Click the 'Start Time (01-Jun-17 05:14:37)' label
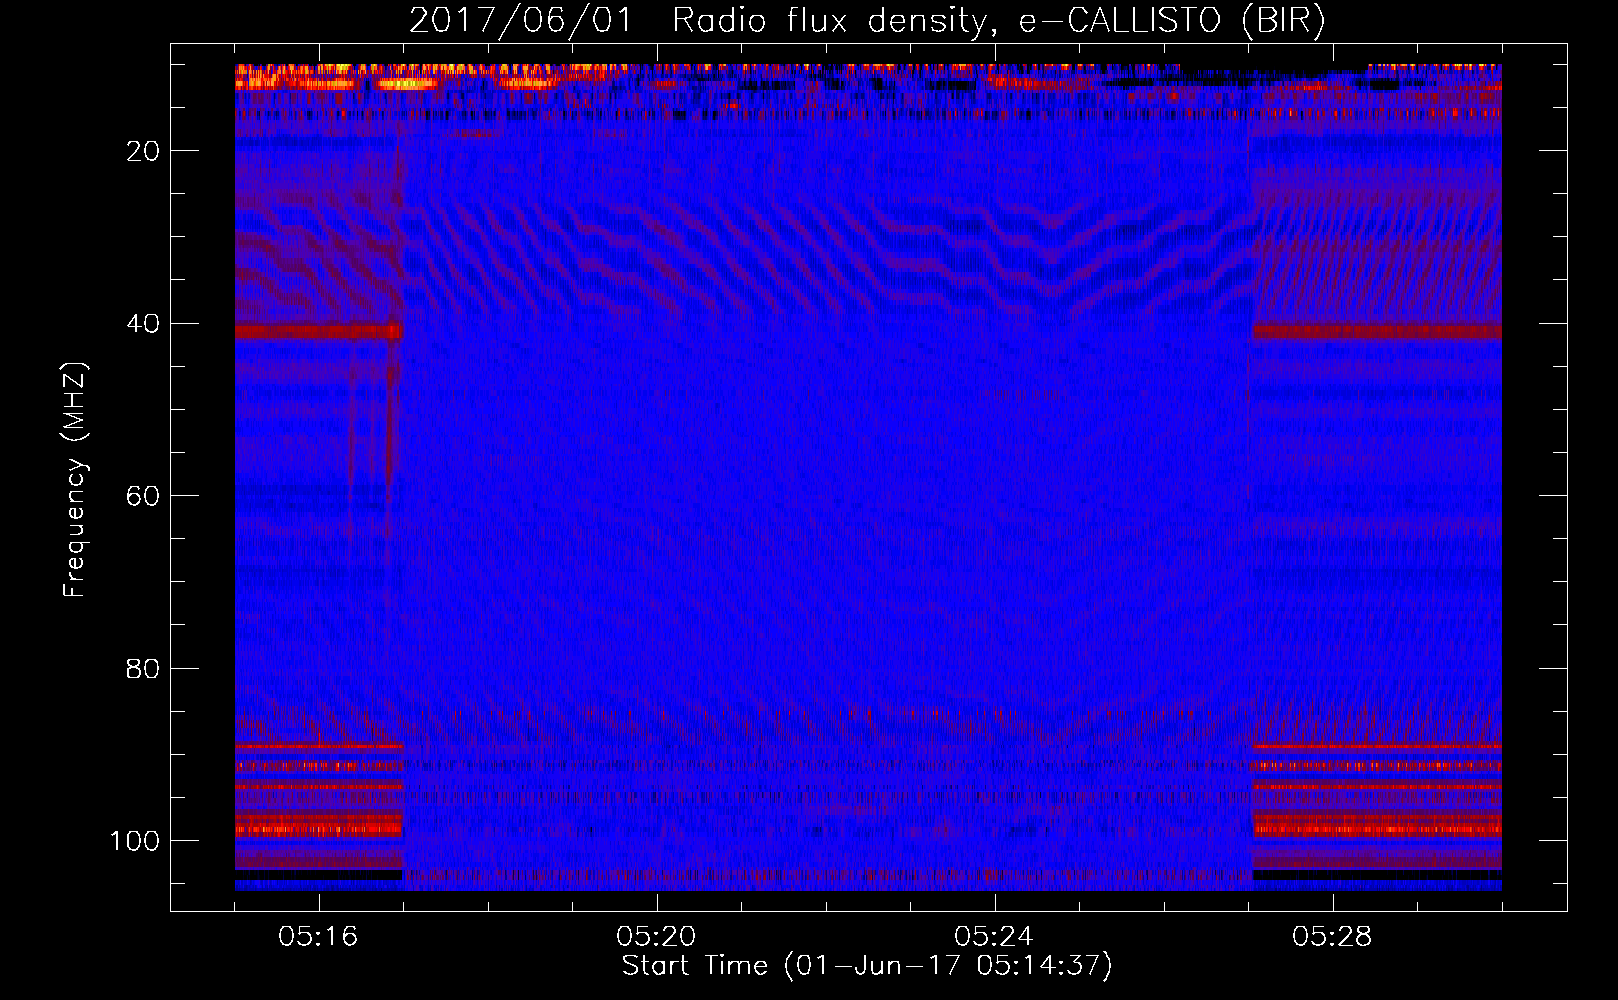The height and width of the screenshot is (1000, 1618). pos(867,966)
